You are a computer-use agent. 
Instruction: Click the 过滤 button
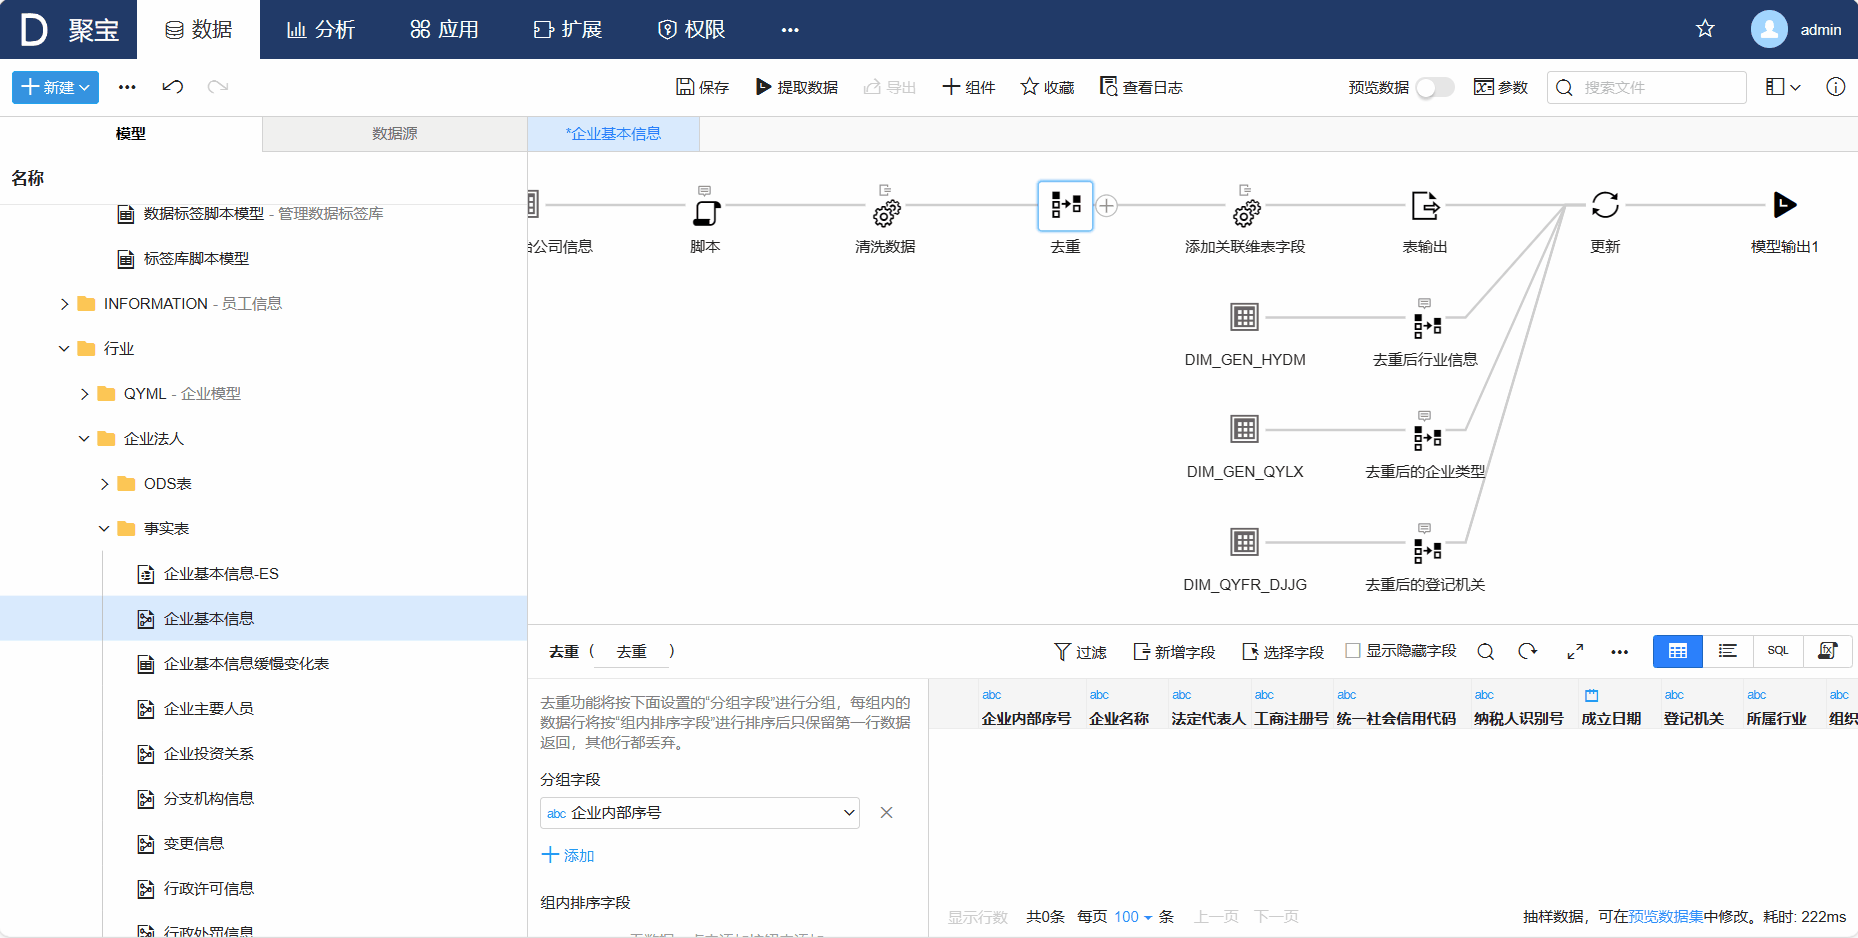tap(1080, 652)
